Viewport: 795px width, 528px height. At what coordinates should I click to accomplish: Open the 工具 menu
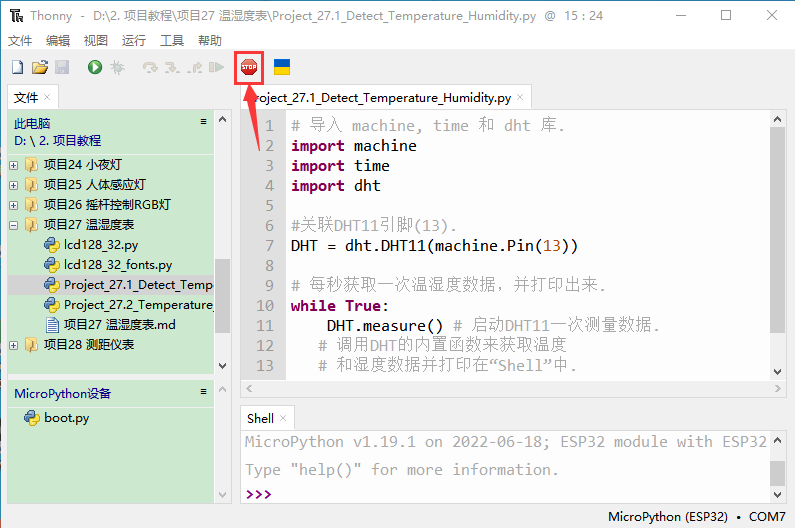172,41
